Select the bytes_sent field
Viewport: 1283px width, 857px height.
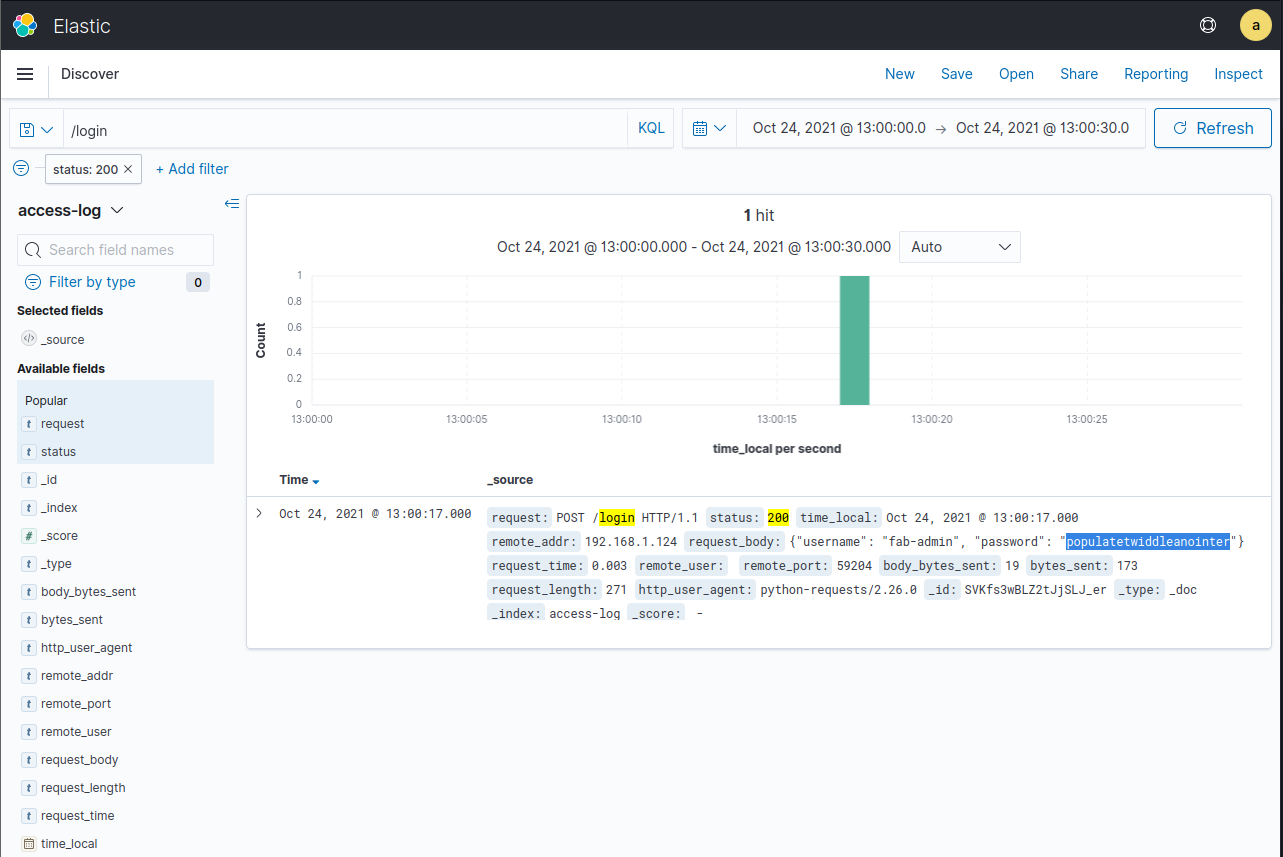pos(72,620)
